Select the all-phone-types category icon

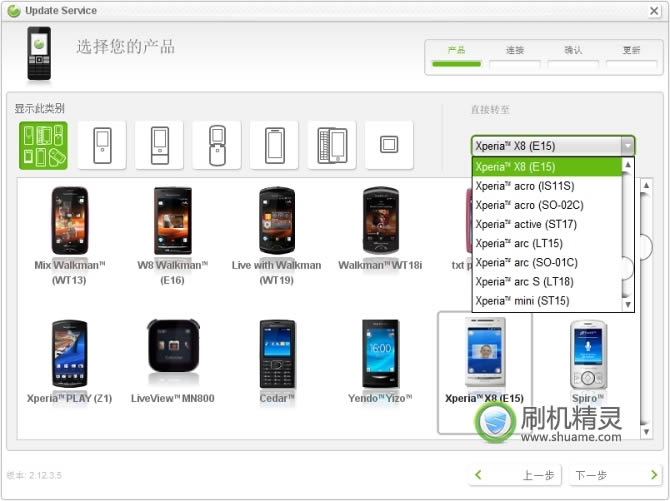42,146
